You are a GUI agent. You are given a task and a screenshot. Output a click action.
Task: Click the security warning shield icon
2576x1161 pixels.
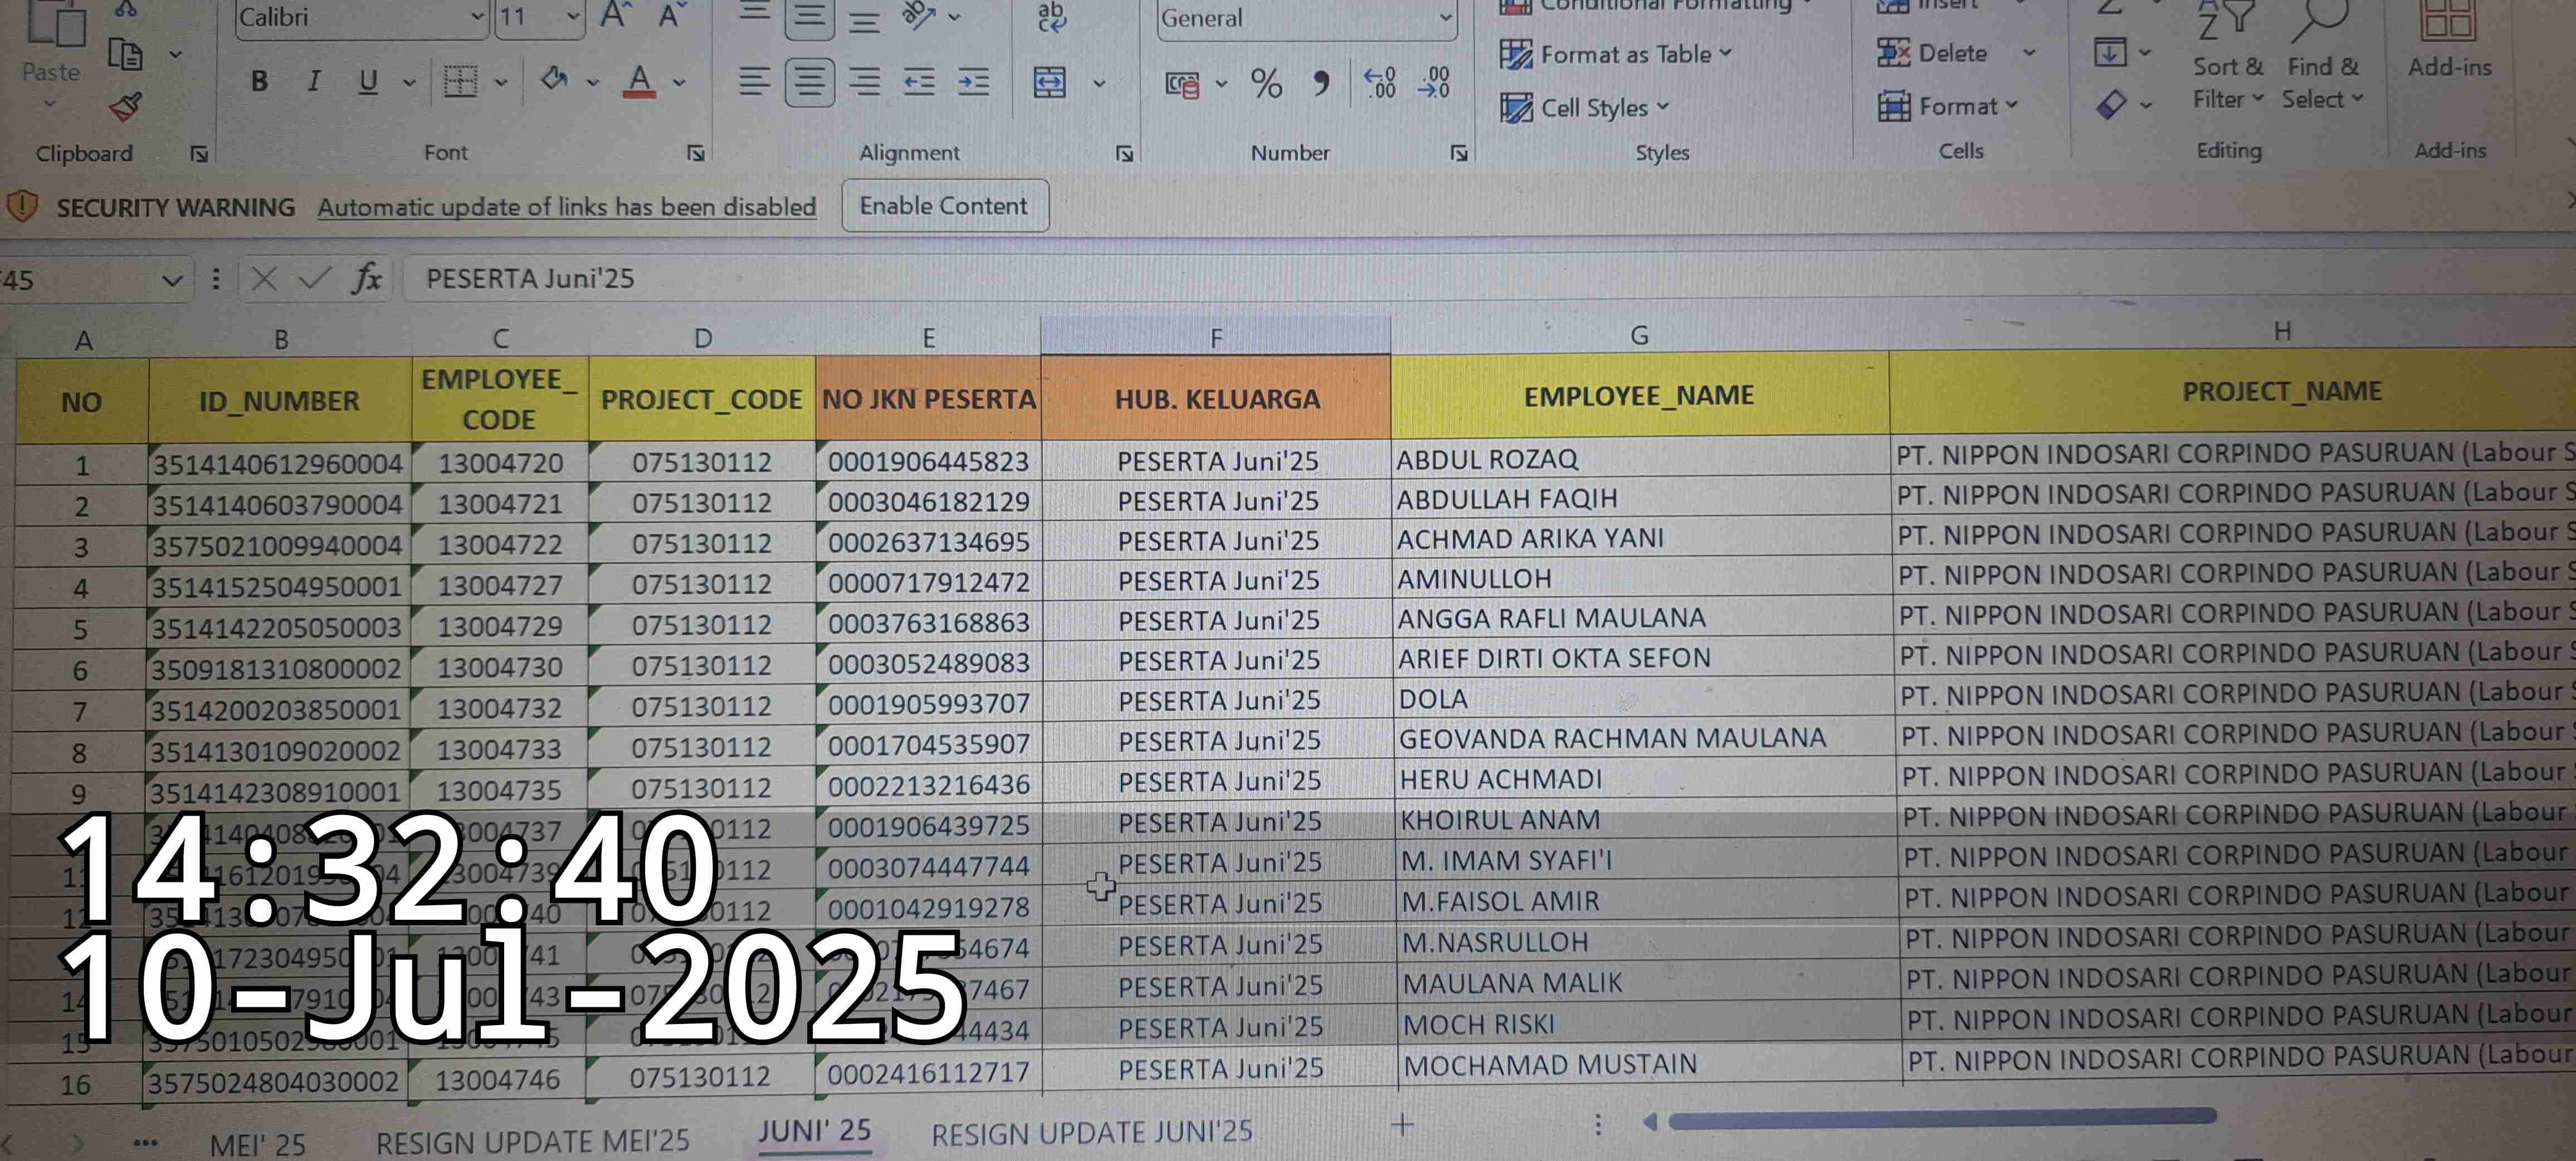[22, 207]
